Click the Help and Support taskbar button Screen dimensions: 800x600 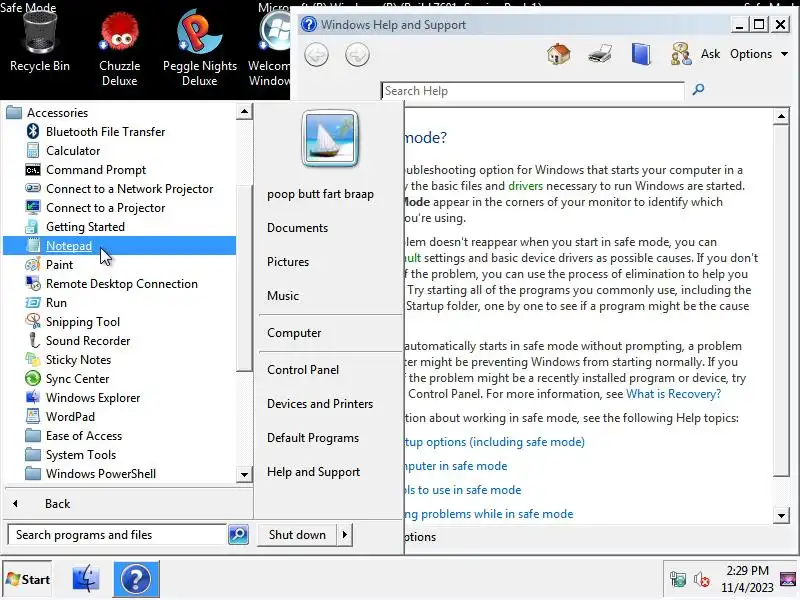tap(136, 579)
